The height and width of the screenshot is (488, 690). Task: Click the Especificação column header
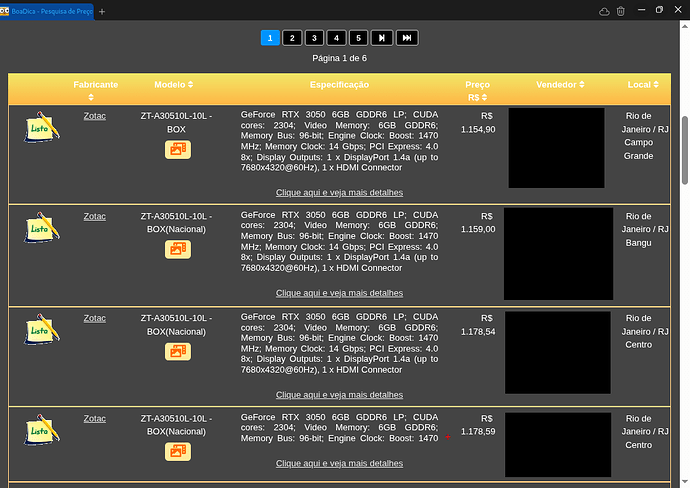(x=339, y=84)
